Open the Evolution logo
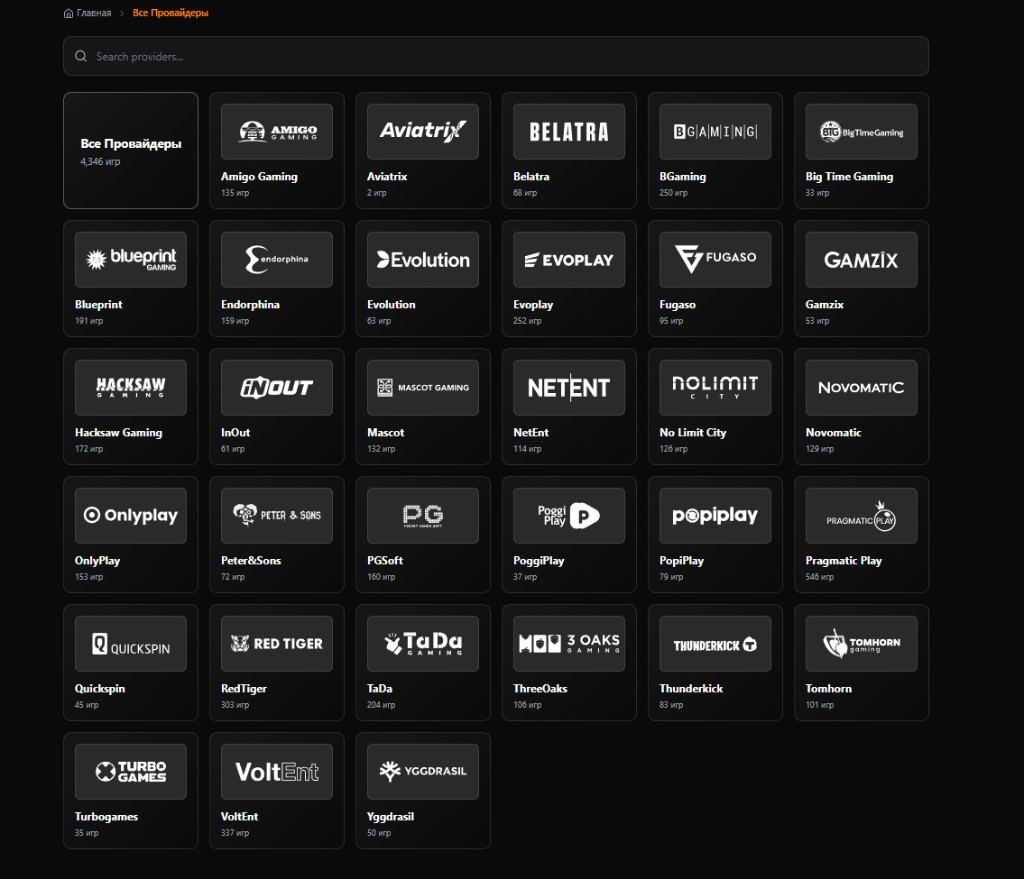 point(423,259)
